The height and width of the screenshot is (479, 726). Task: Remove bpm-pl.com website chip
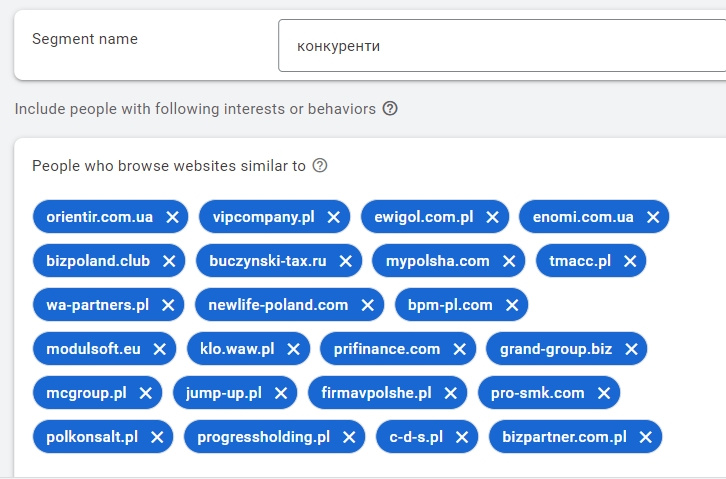[512, 305]
